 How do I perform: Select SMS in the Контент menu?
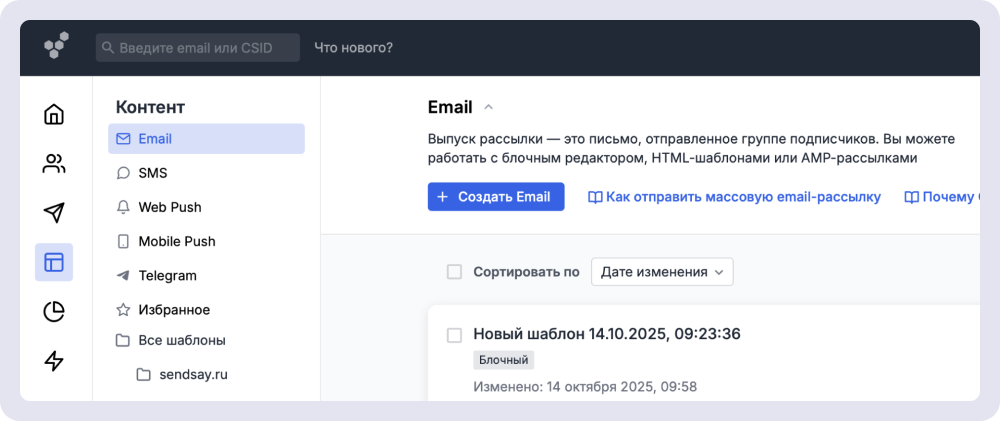152,173
